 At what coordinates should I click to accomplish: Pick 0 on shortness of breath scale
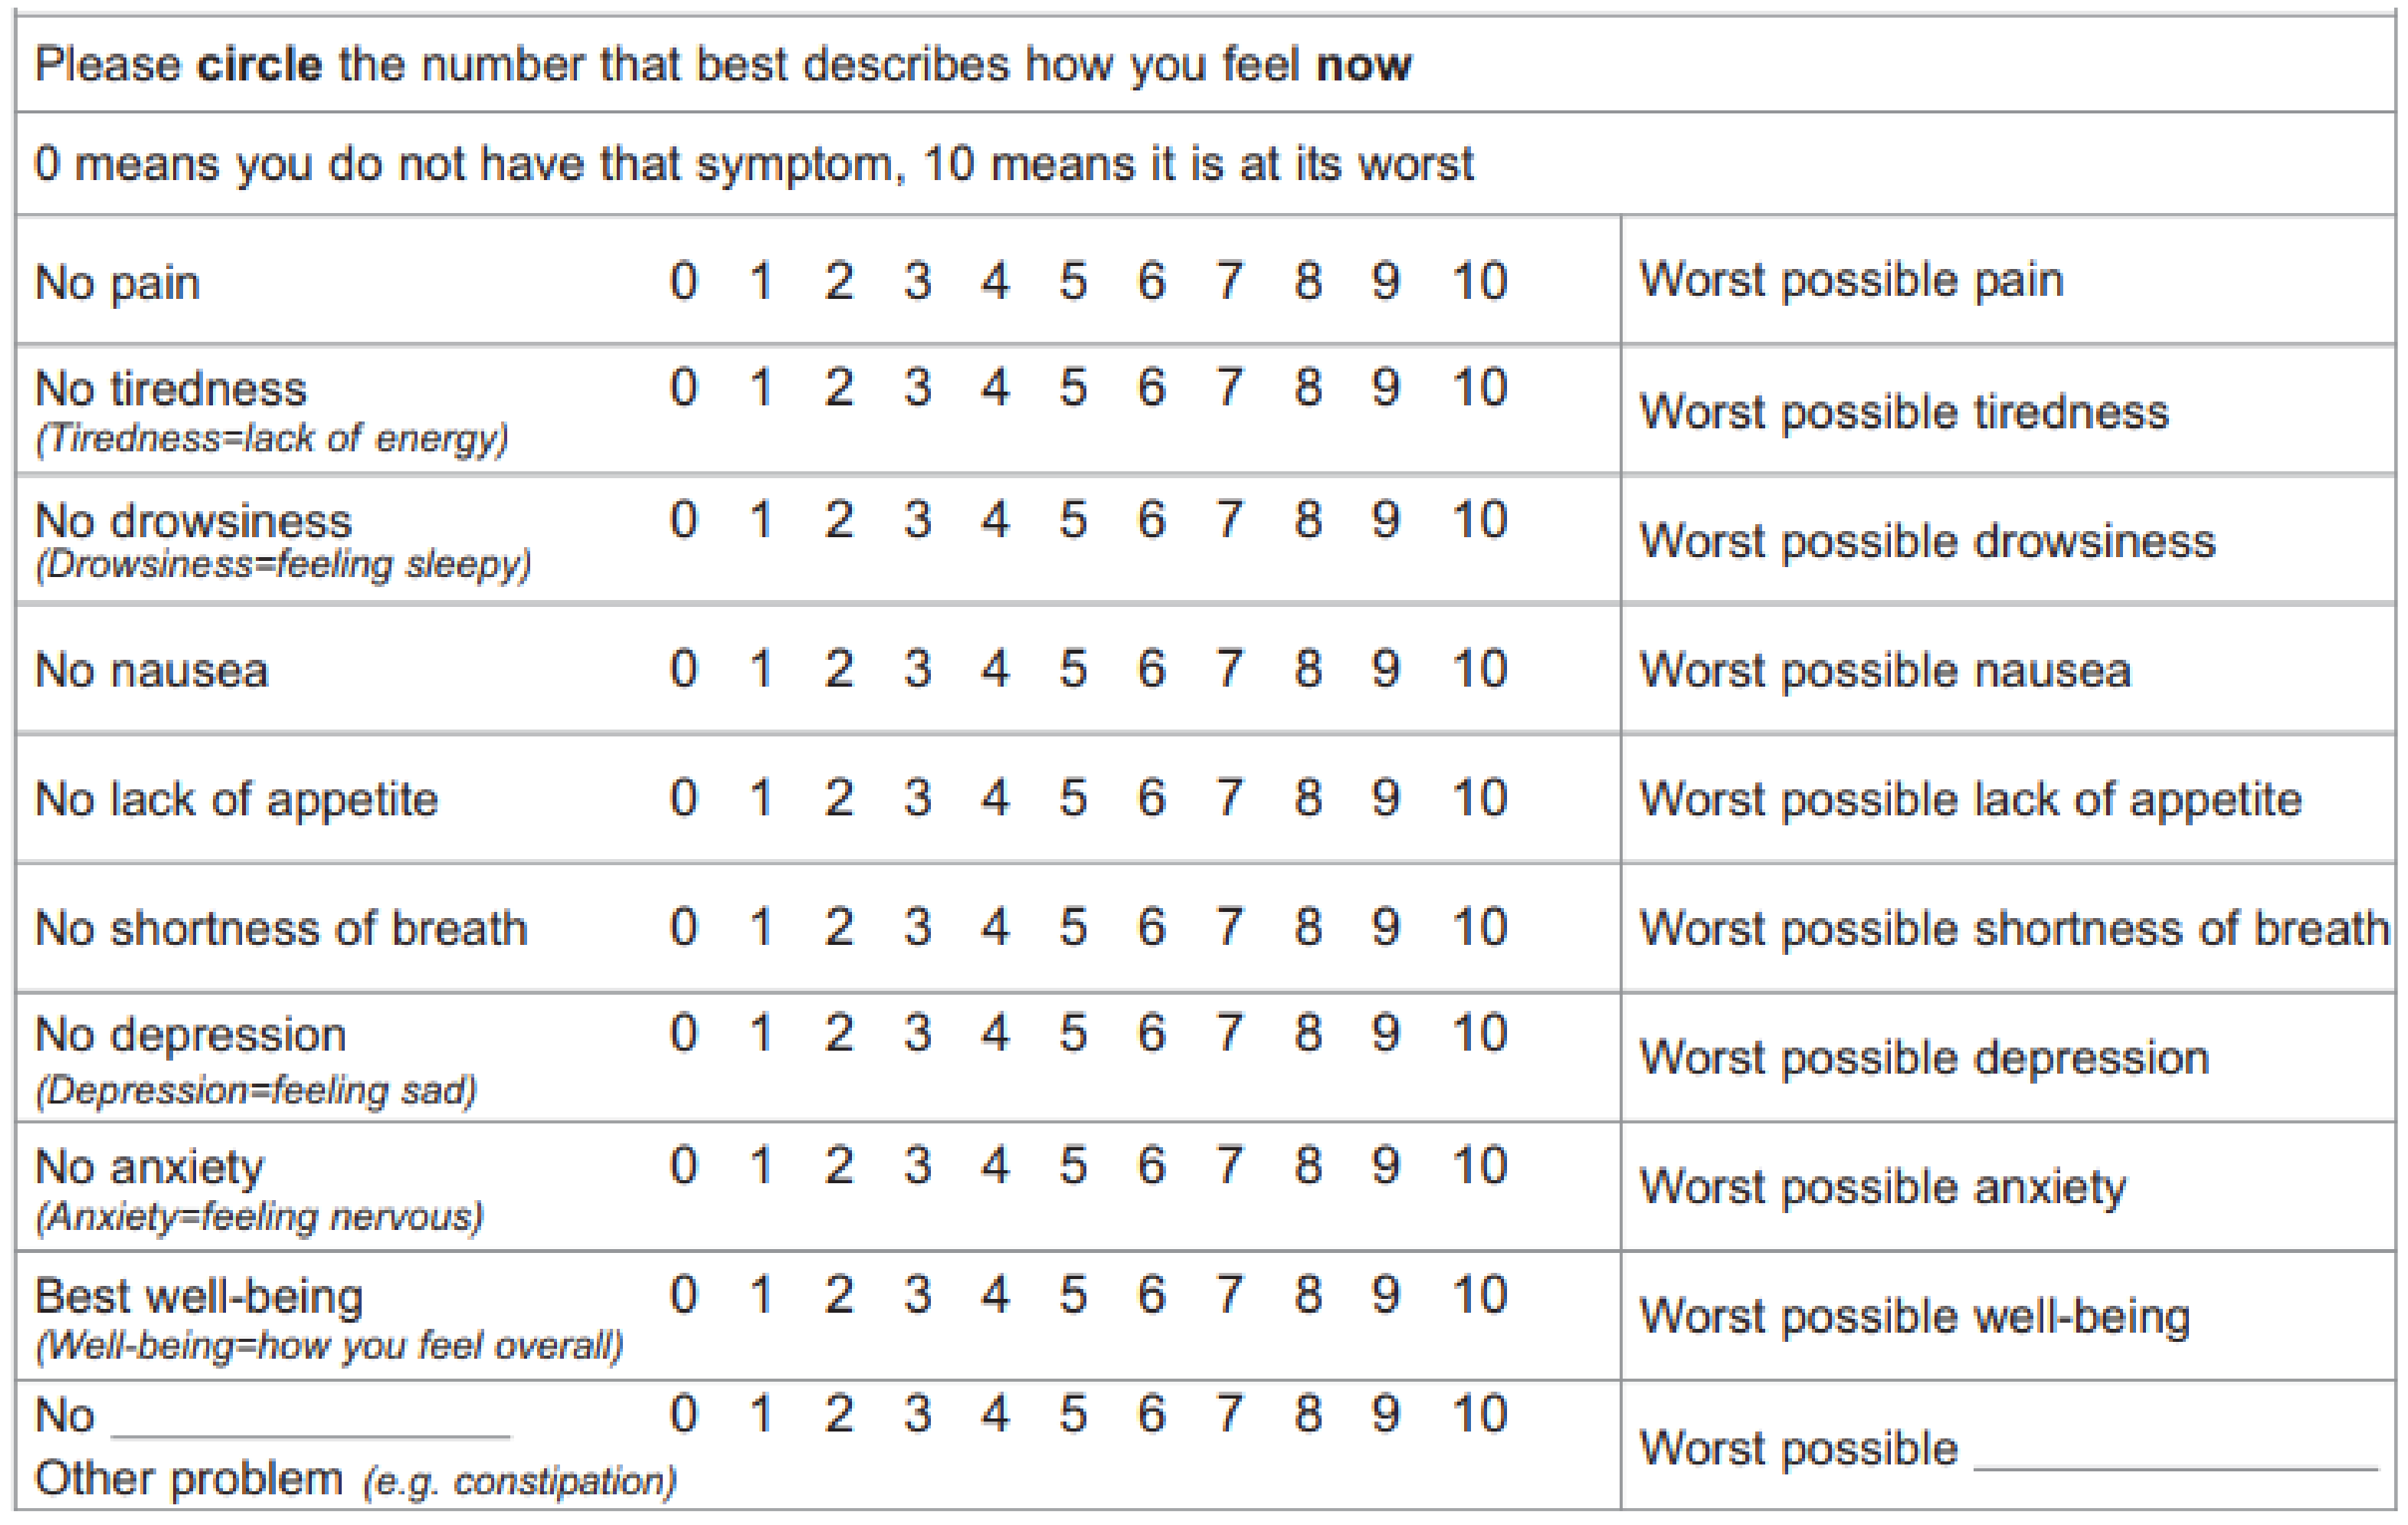coord(683,927)
